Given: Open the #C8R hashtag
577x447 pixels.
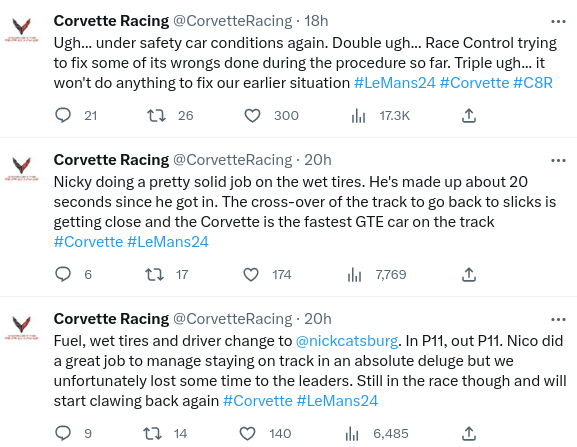Looking at the screenshot, I should coord(533,83).
